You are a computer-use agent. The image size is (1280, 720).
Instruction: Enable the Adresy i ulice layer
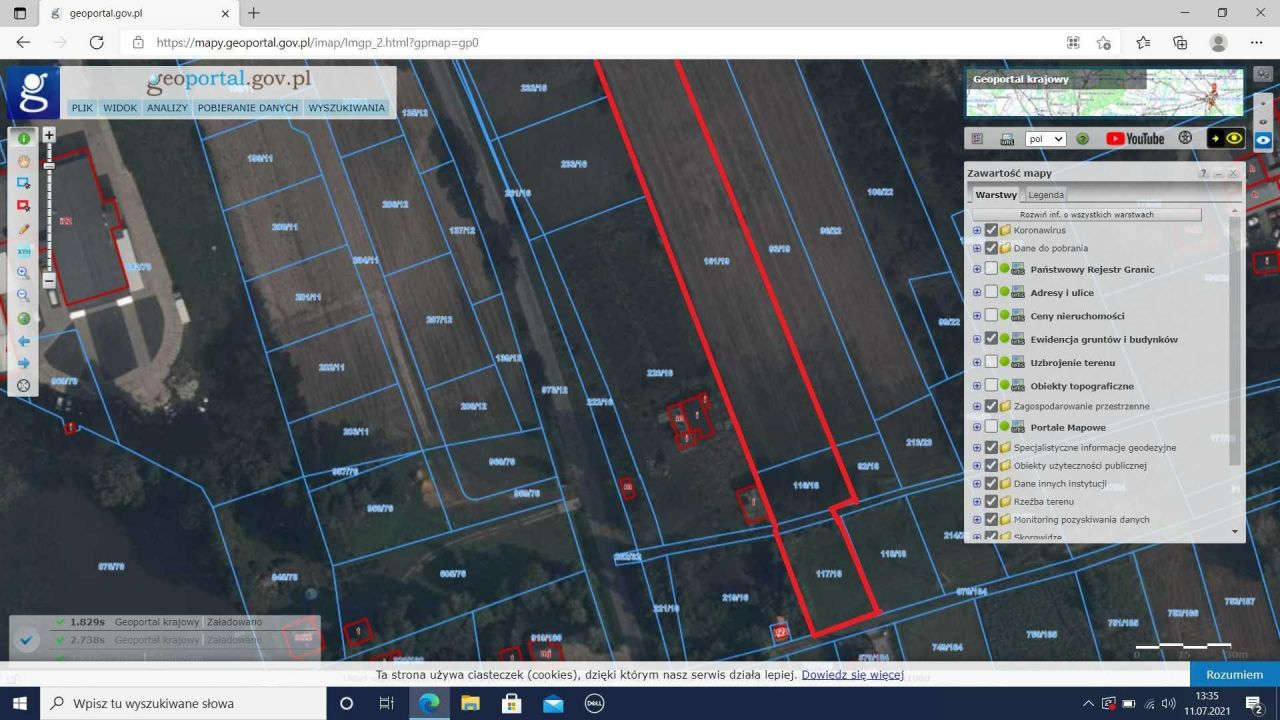point(991,292)
